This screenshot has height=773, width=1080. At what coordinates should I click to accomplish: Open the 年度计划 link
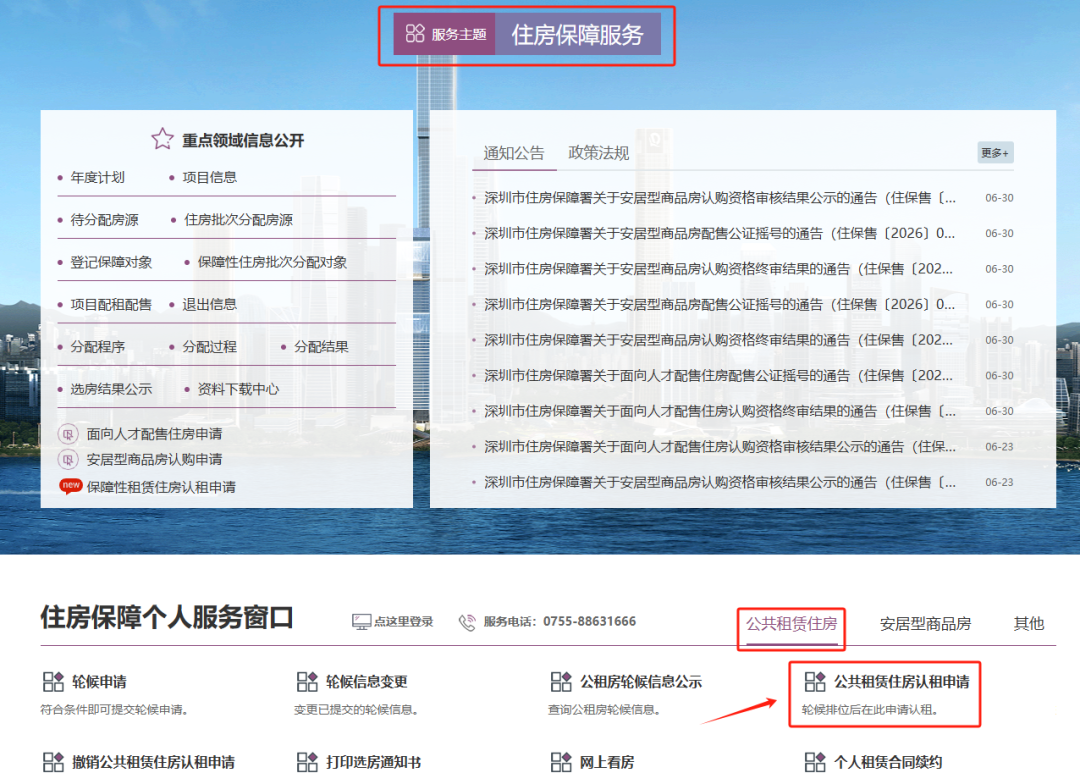(x=97, y=177)
